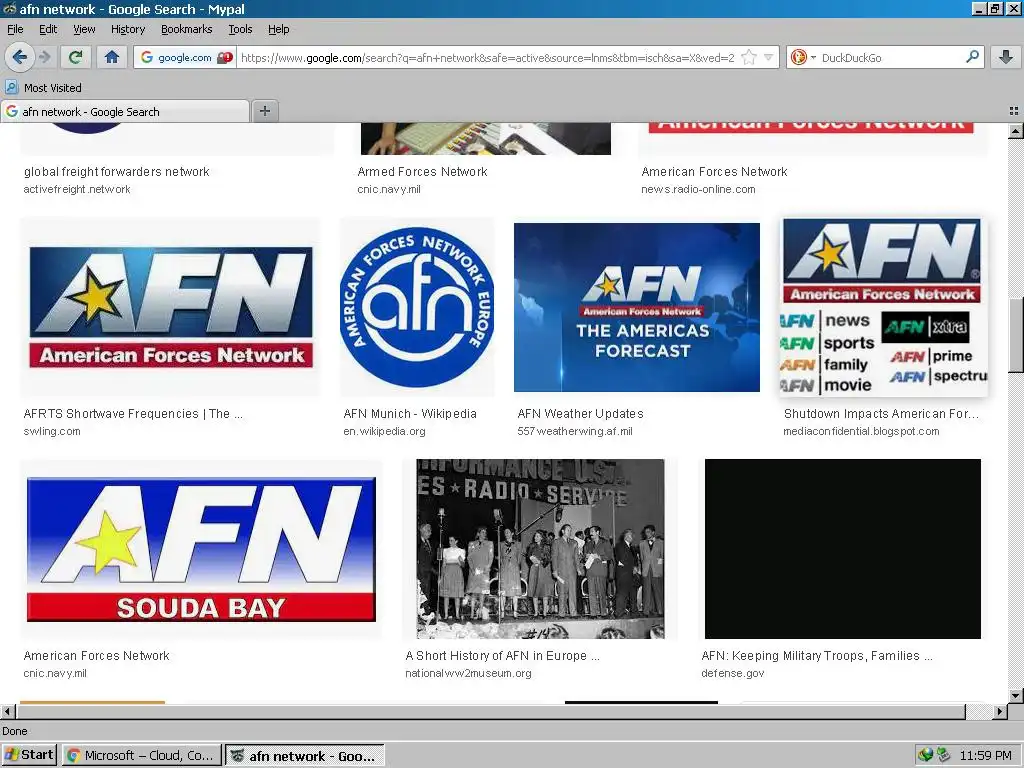Click into the address bar URL
This screenshot has height=768, width=1024.
487,57
